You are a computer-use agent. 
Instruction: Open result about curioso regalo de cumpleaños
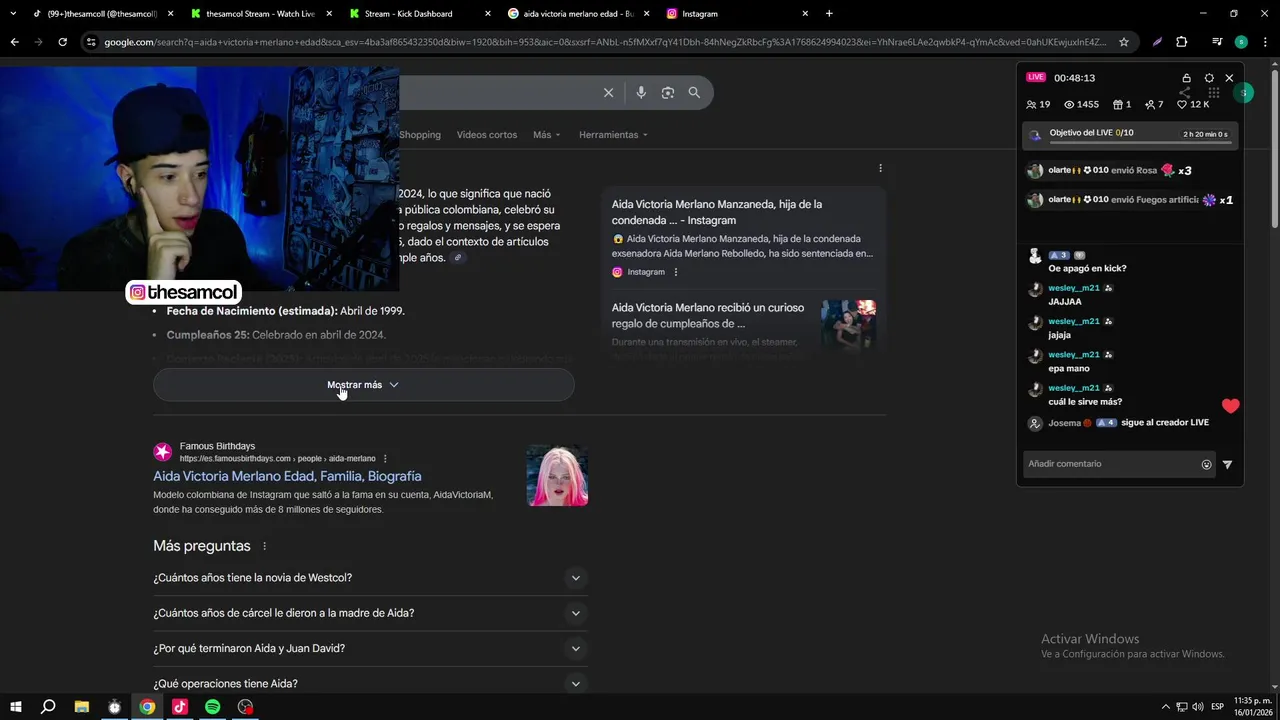(708, 316)
